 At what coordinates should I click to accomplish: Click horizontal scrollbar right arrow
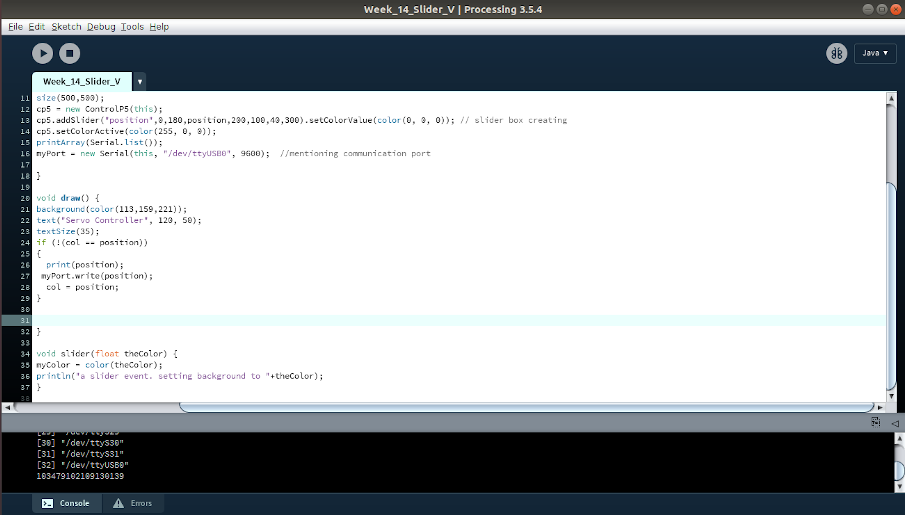point(880,407)
